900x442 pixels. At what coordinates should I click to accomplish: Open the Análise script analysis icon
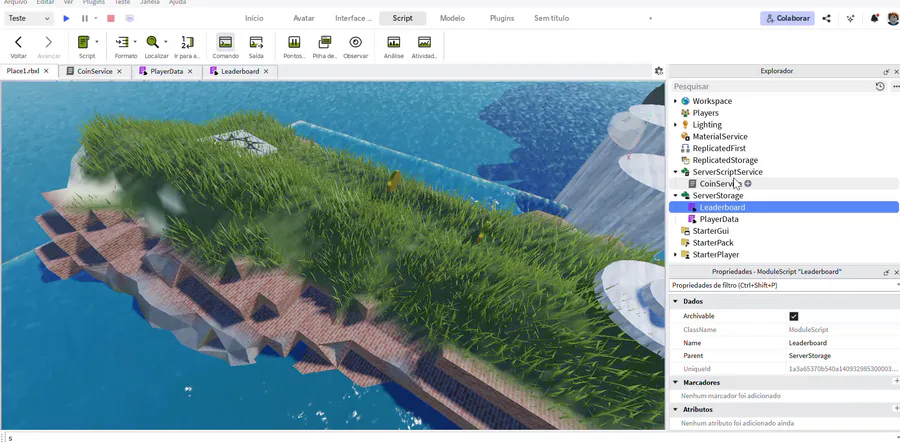394,42
